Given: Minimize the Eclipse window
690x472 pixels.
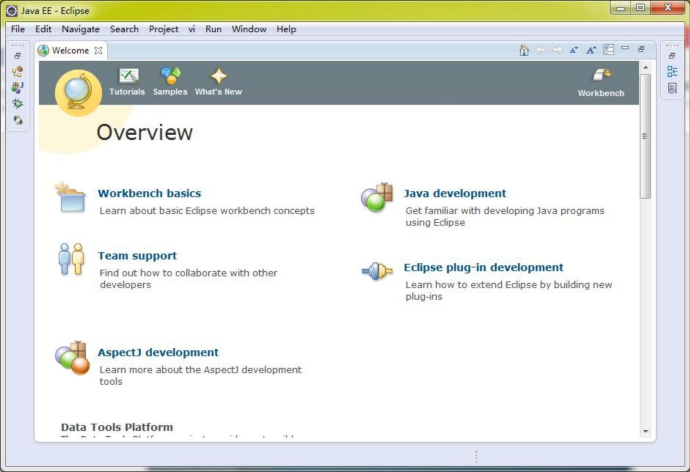Looking at the screenshot, I should coord(621,7).
